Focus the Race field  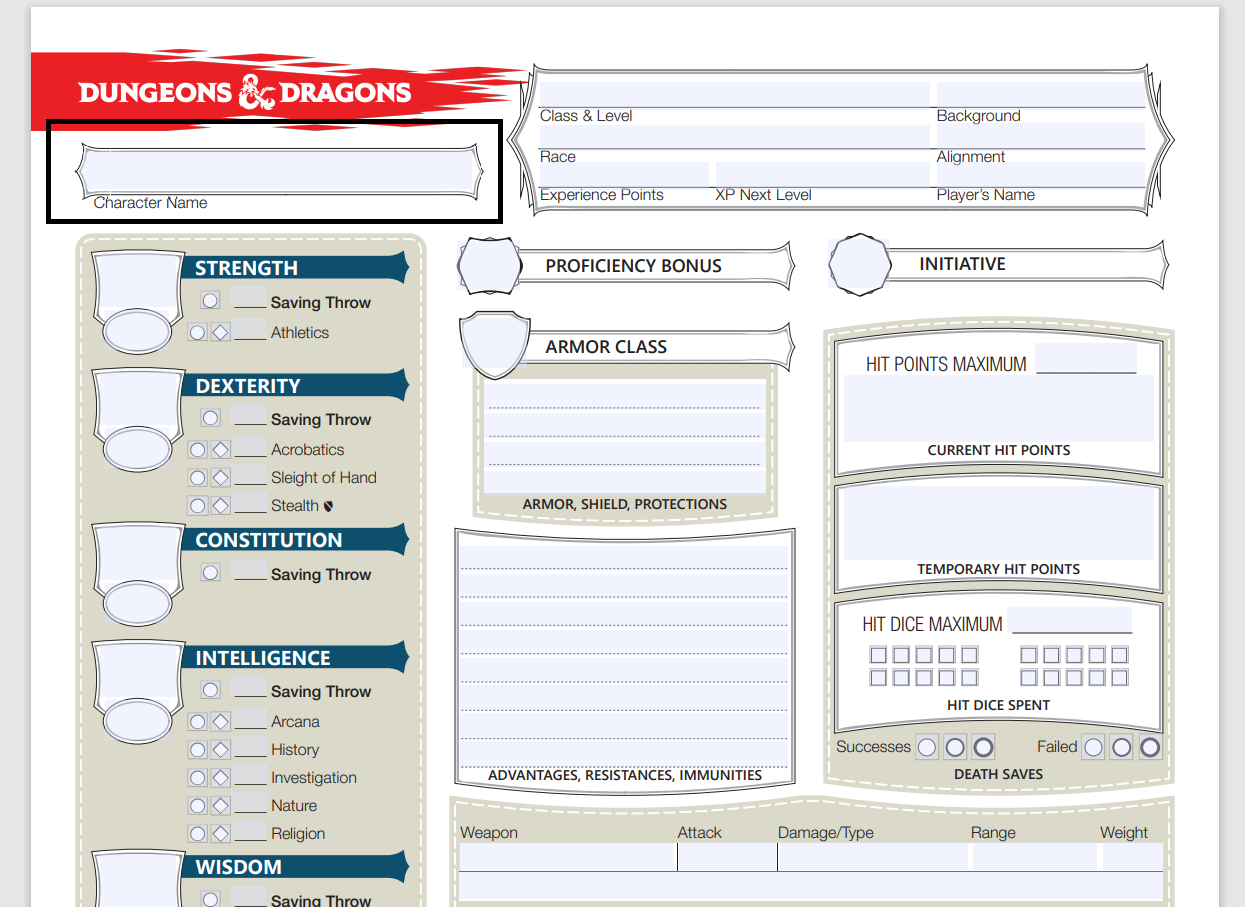[734, 136]
